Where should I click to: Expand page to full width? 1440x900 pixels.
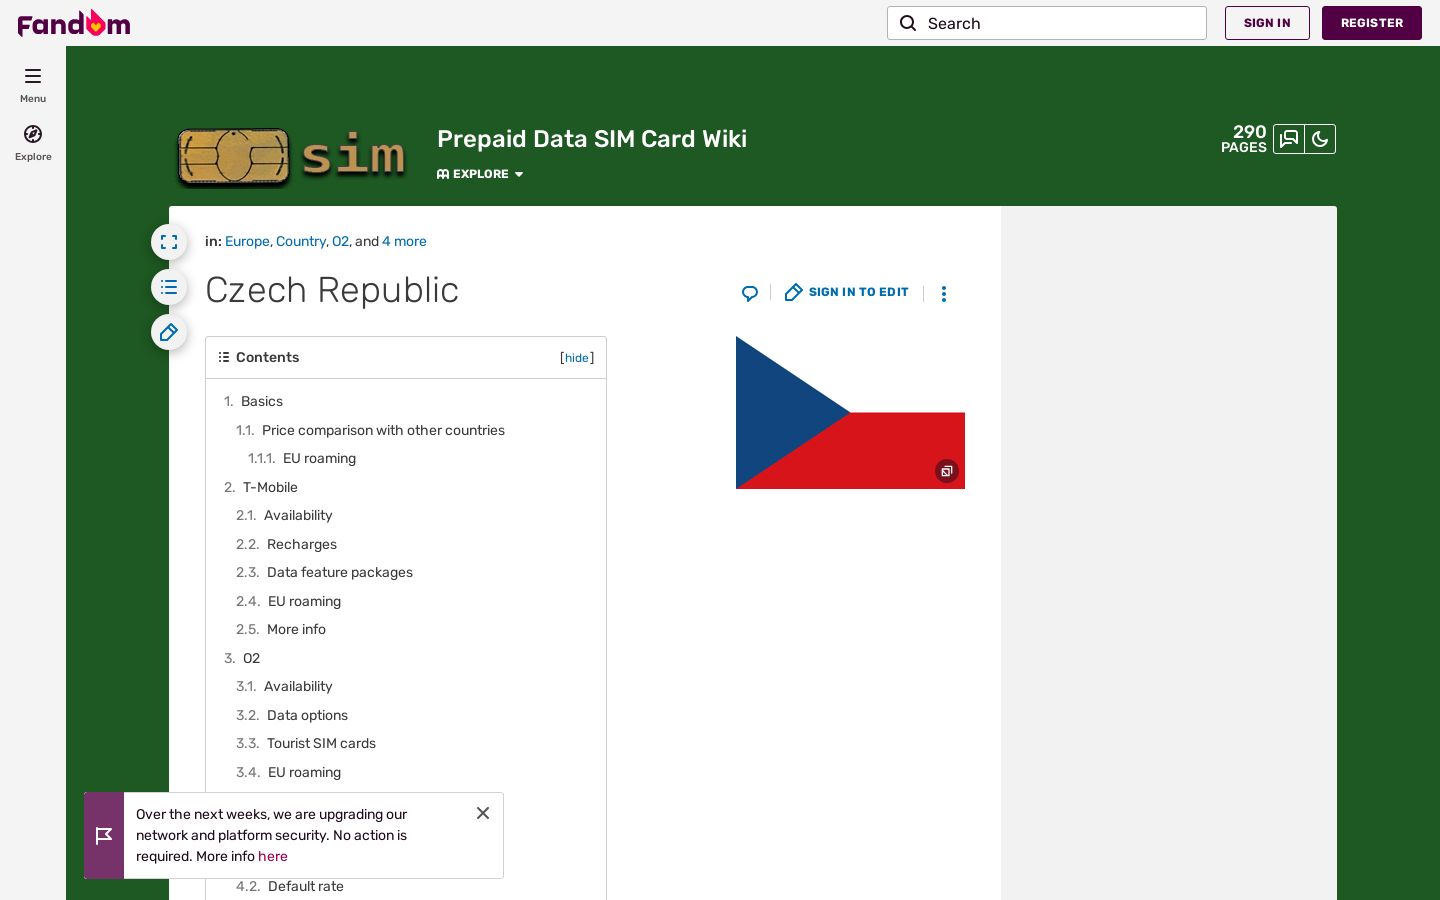169,242
